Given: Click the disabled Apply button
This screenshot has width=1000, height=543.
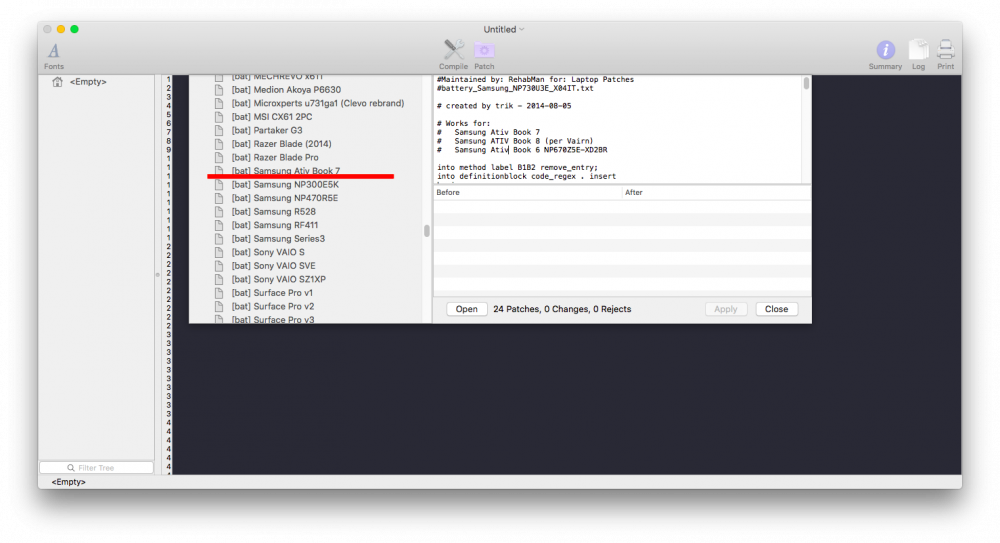Looking at the screenshot, I should pos(726,309).
